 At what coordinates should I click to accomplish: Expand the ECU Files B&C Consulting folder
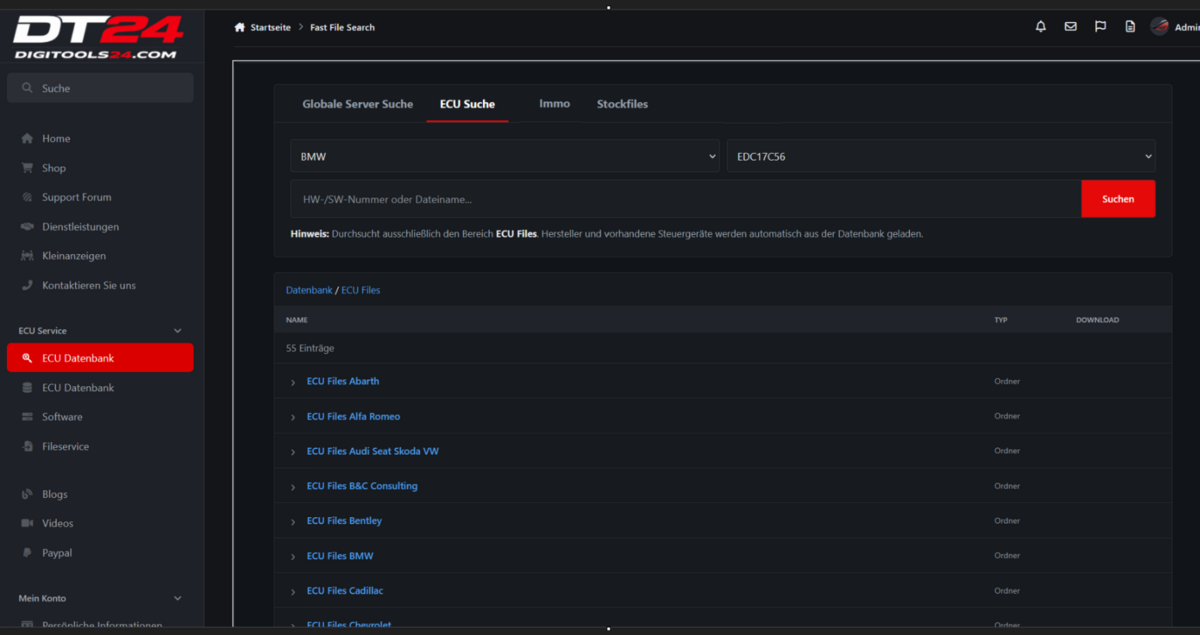tap(293, 487)
